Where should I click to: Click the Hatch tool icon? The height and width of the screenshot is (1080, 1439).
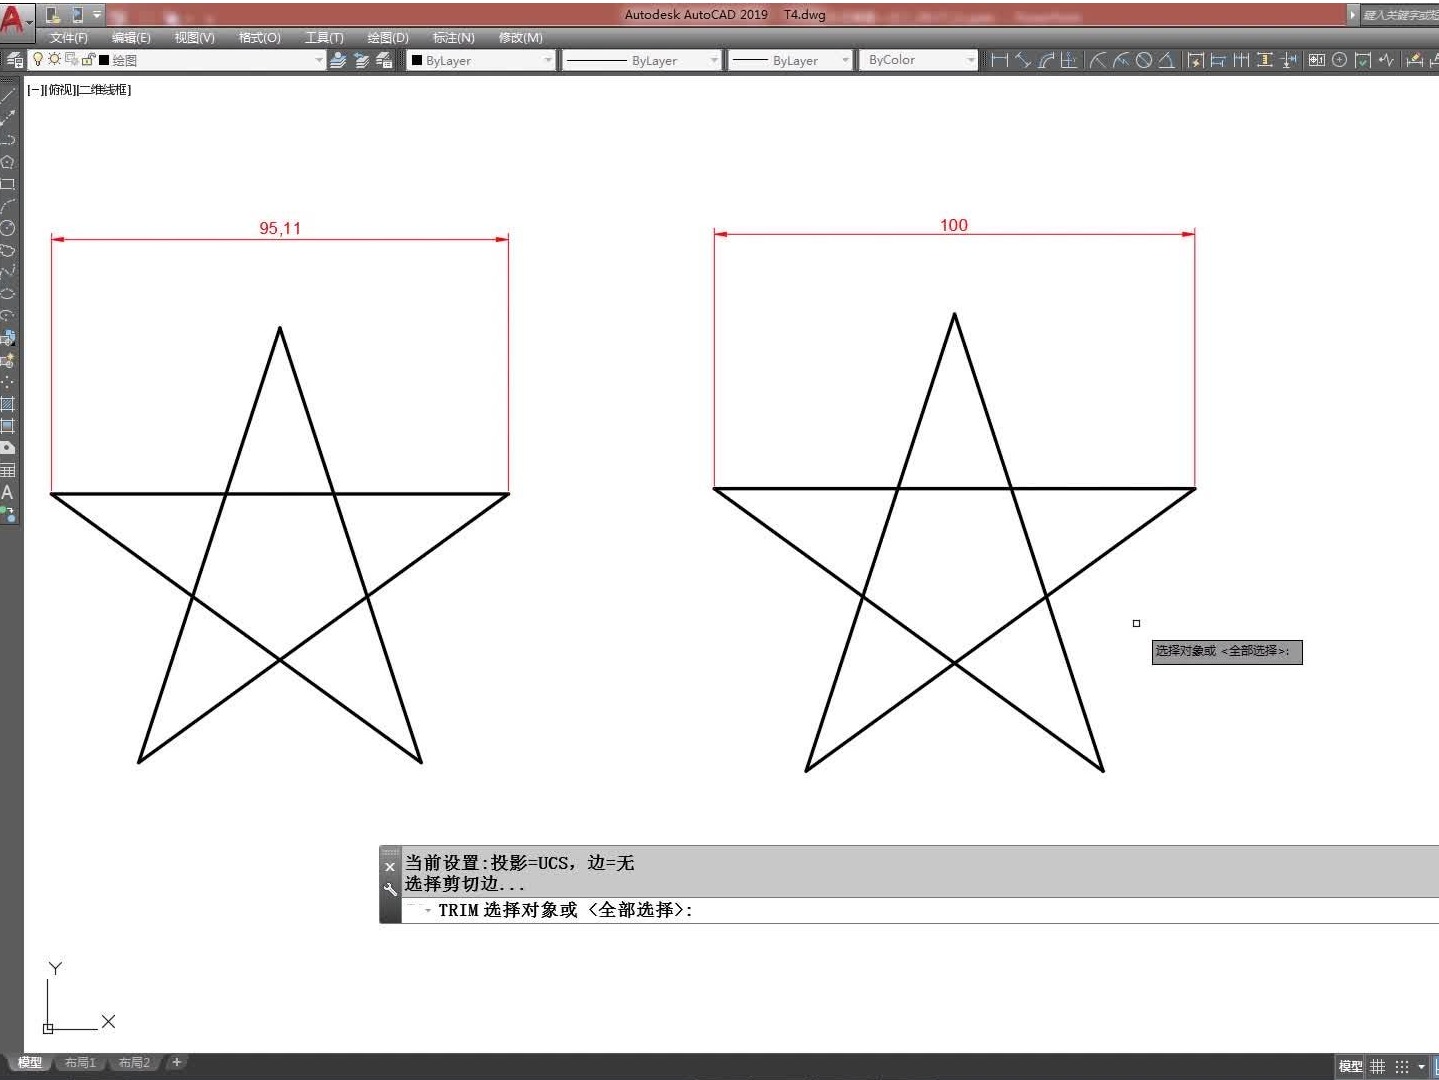click(x=8, y=404)
